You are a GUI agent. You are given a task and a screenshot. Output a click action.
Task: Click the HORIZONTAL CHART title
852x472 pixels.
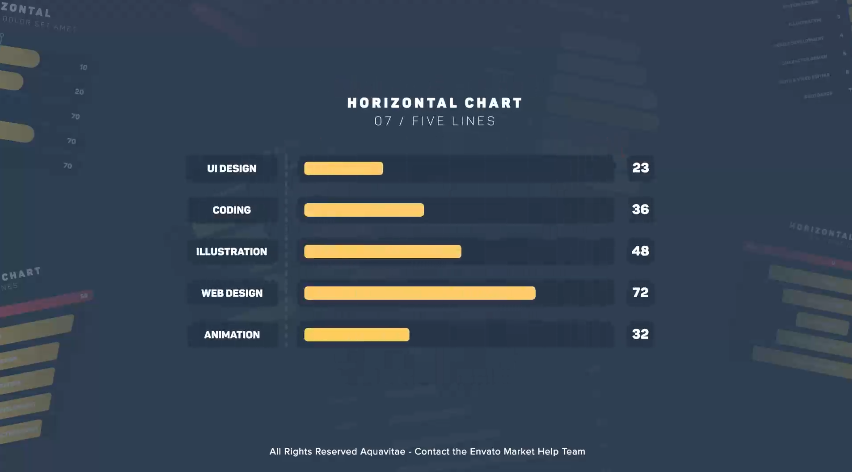pos(435,103)
